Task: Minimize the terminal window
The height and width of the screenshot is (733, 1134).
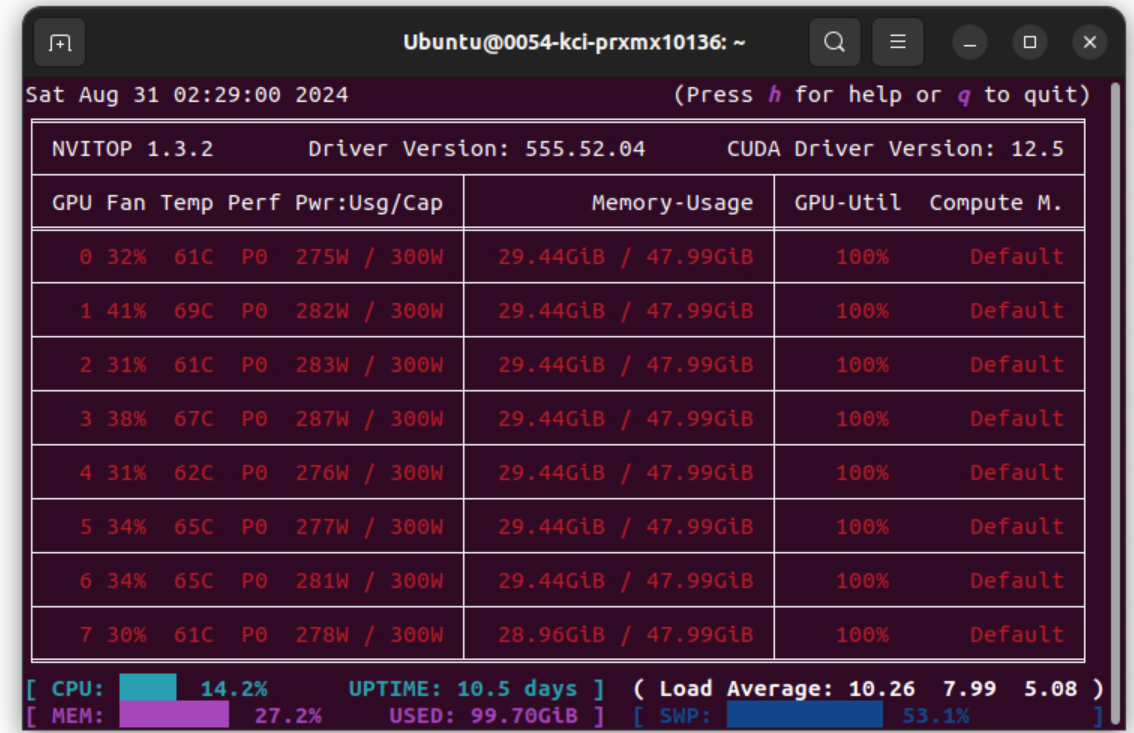Action: [970, 43]
